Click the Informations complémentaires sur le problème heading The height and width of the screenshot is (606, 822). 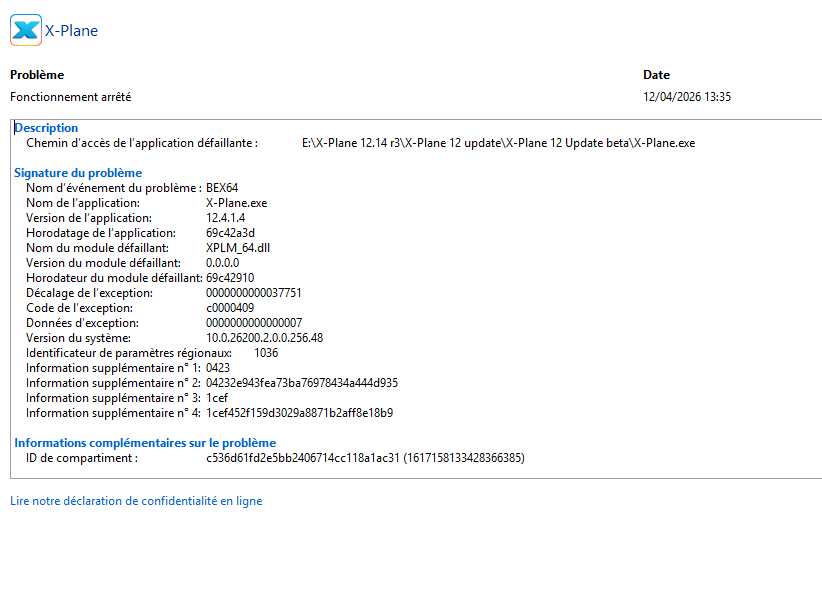pos(145,443)
